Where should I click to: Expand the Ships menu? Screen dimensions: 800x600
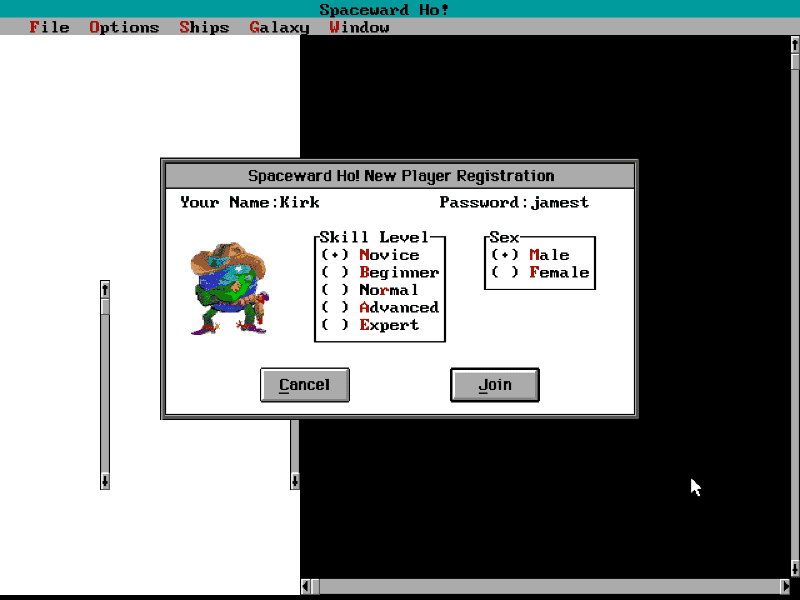204,27
